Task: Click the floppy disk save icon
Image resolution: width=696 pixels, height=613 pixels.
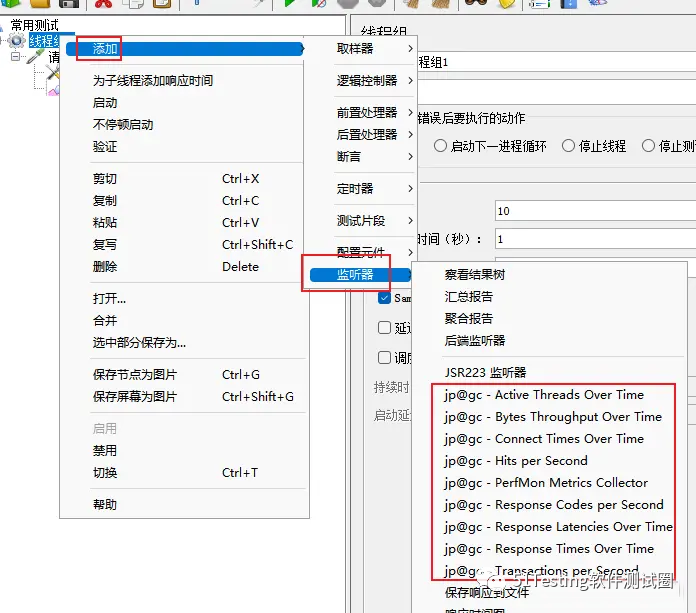Action: (69, 4)
